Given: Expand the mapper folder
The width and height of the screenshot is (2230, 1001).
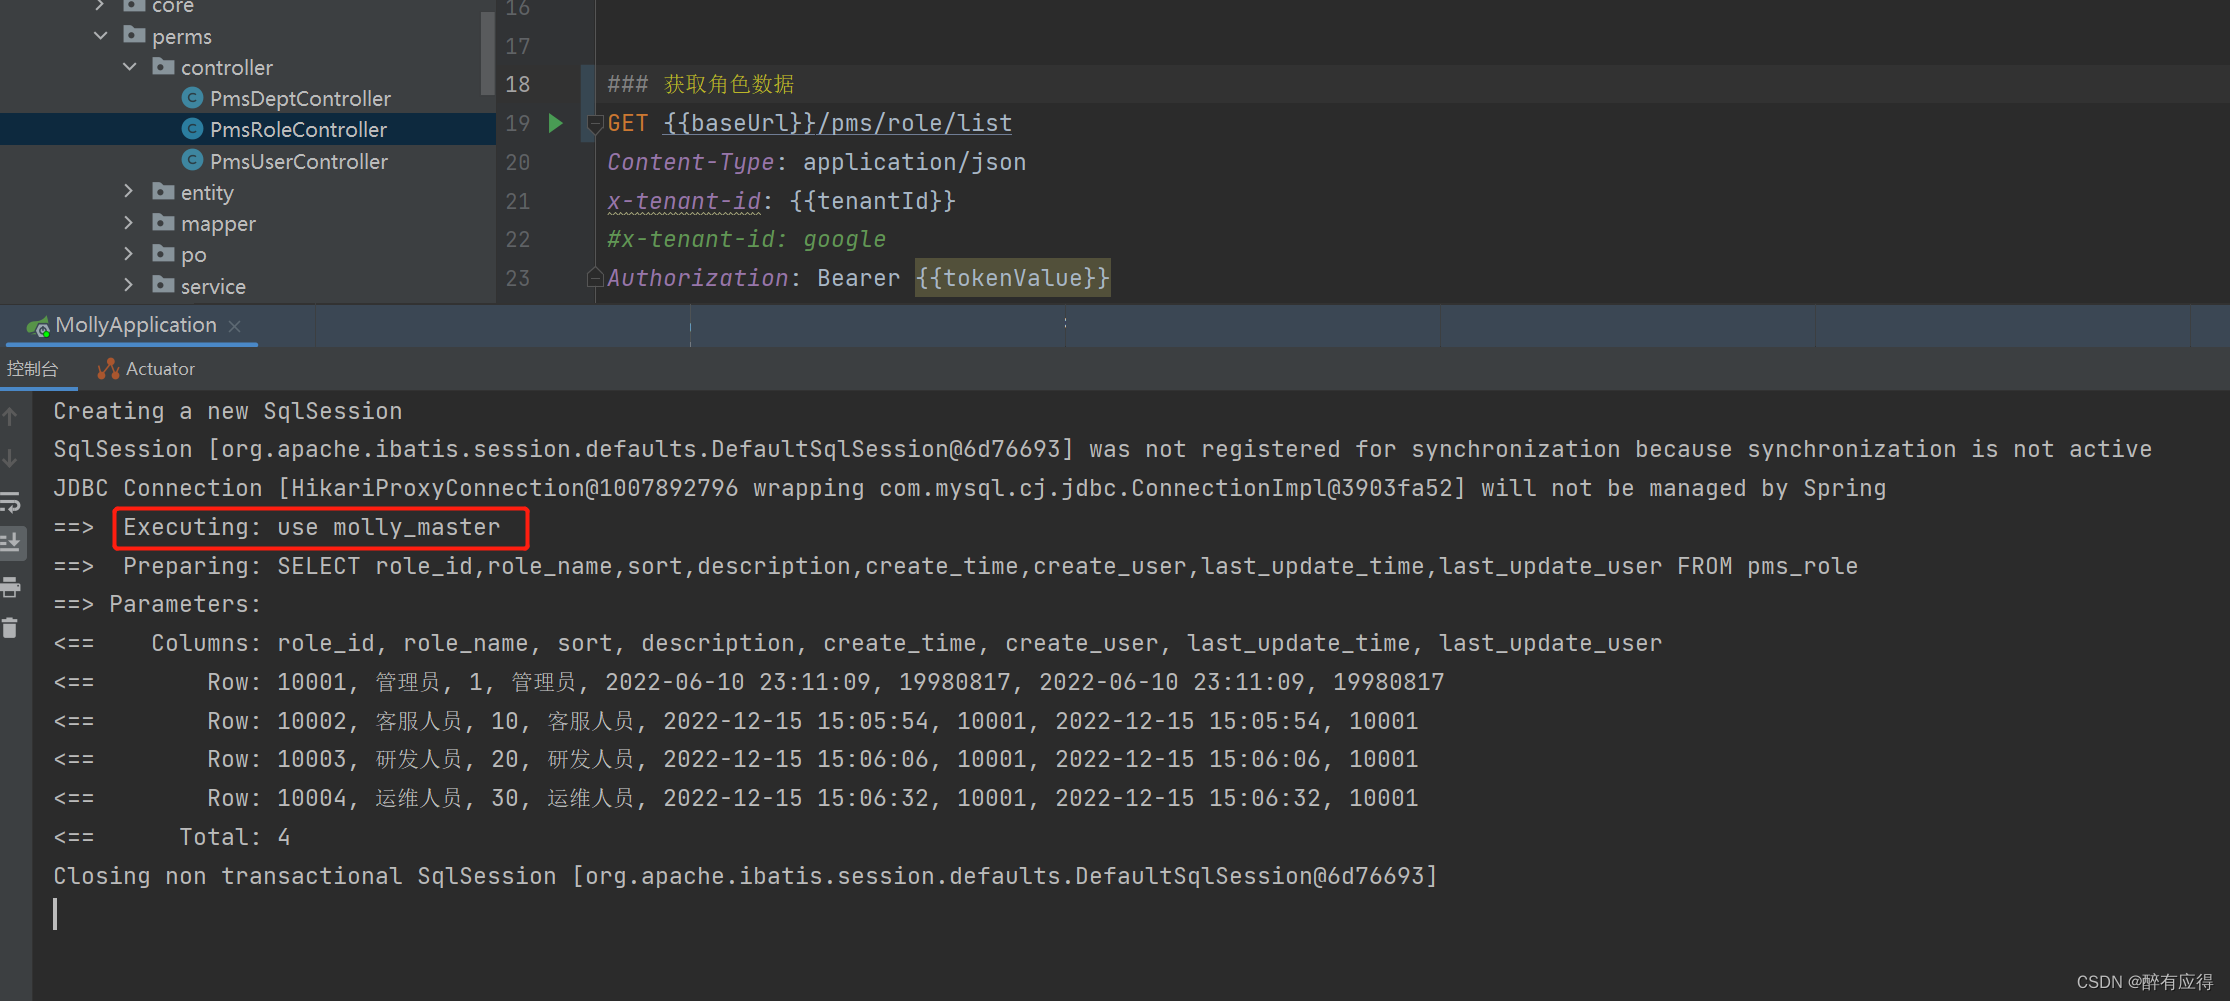Looking at the screenshot, I should (128, 222).
